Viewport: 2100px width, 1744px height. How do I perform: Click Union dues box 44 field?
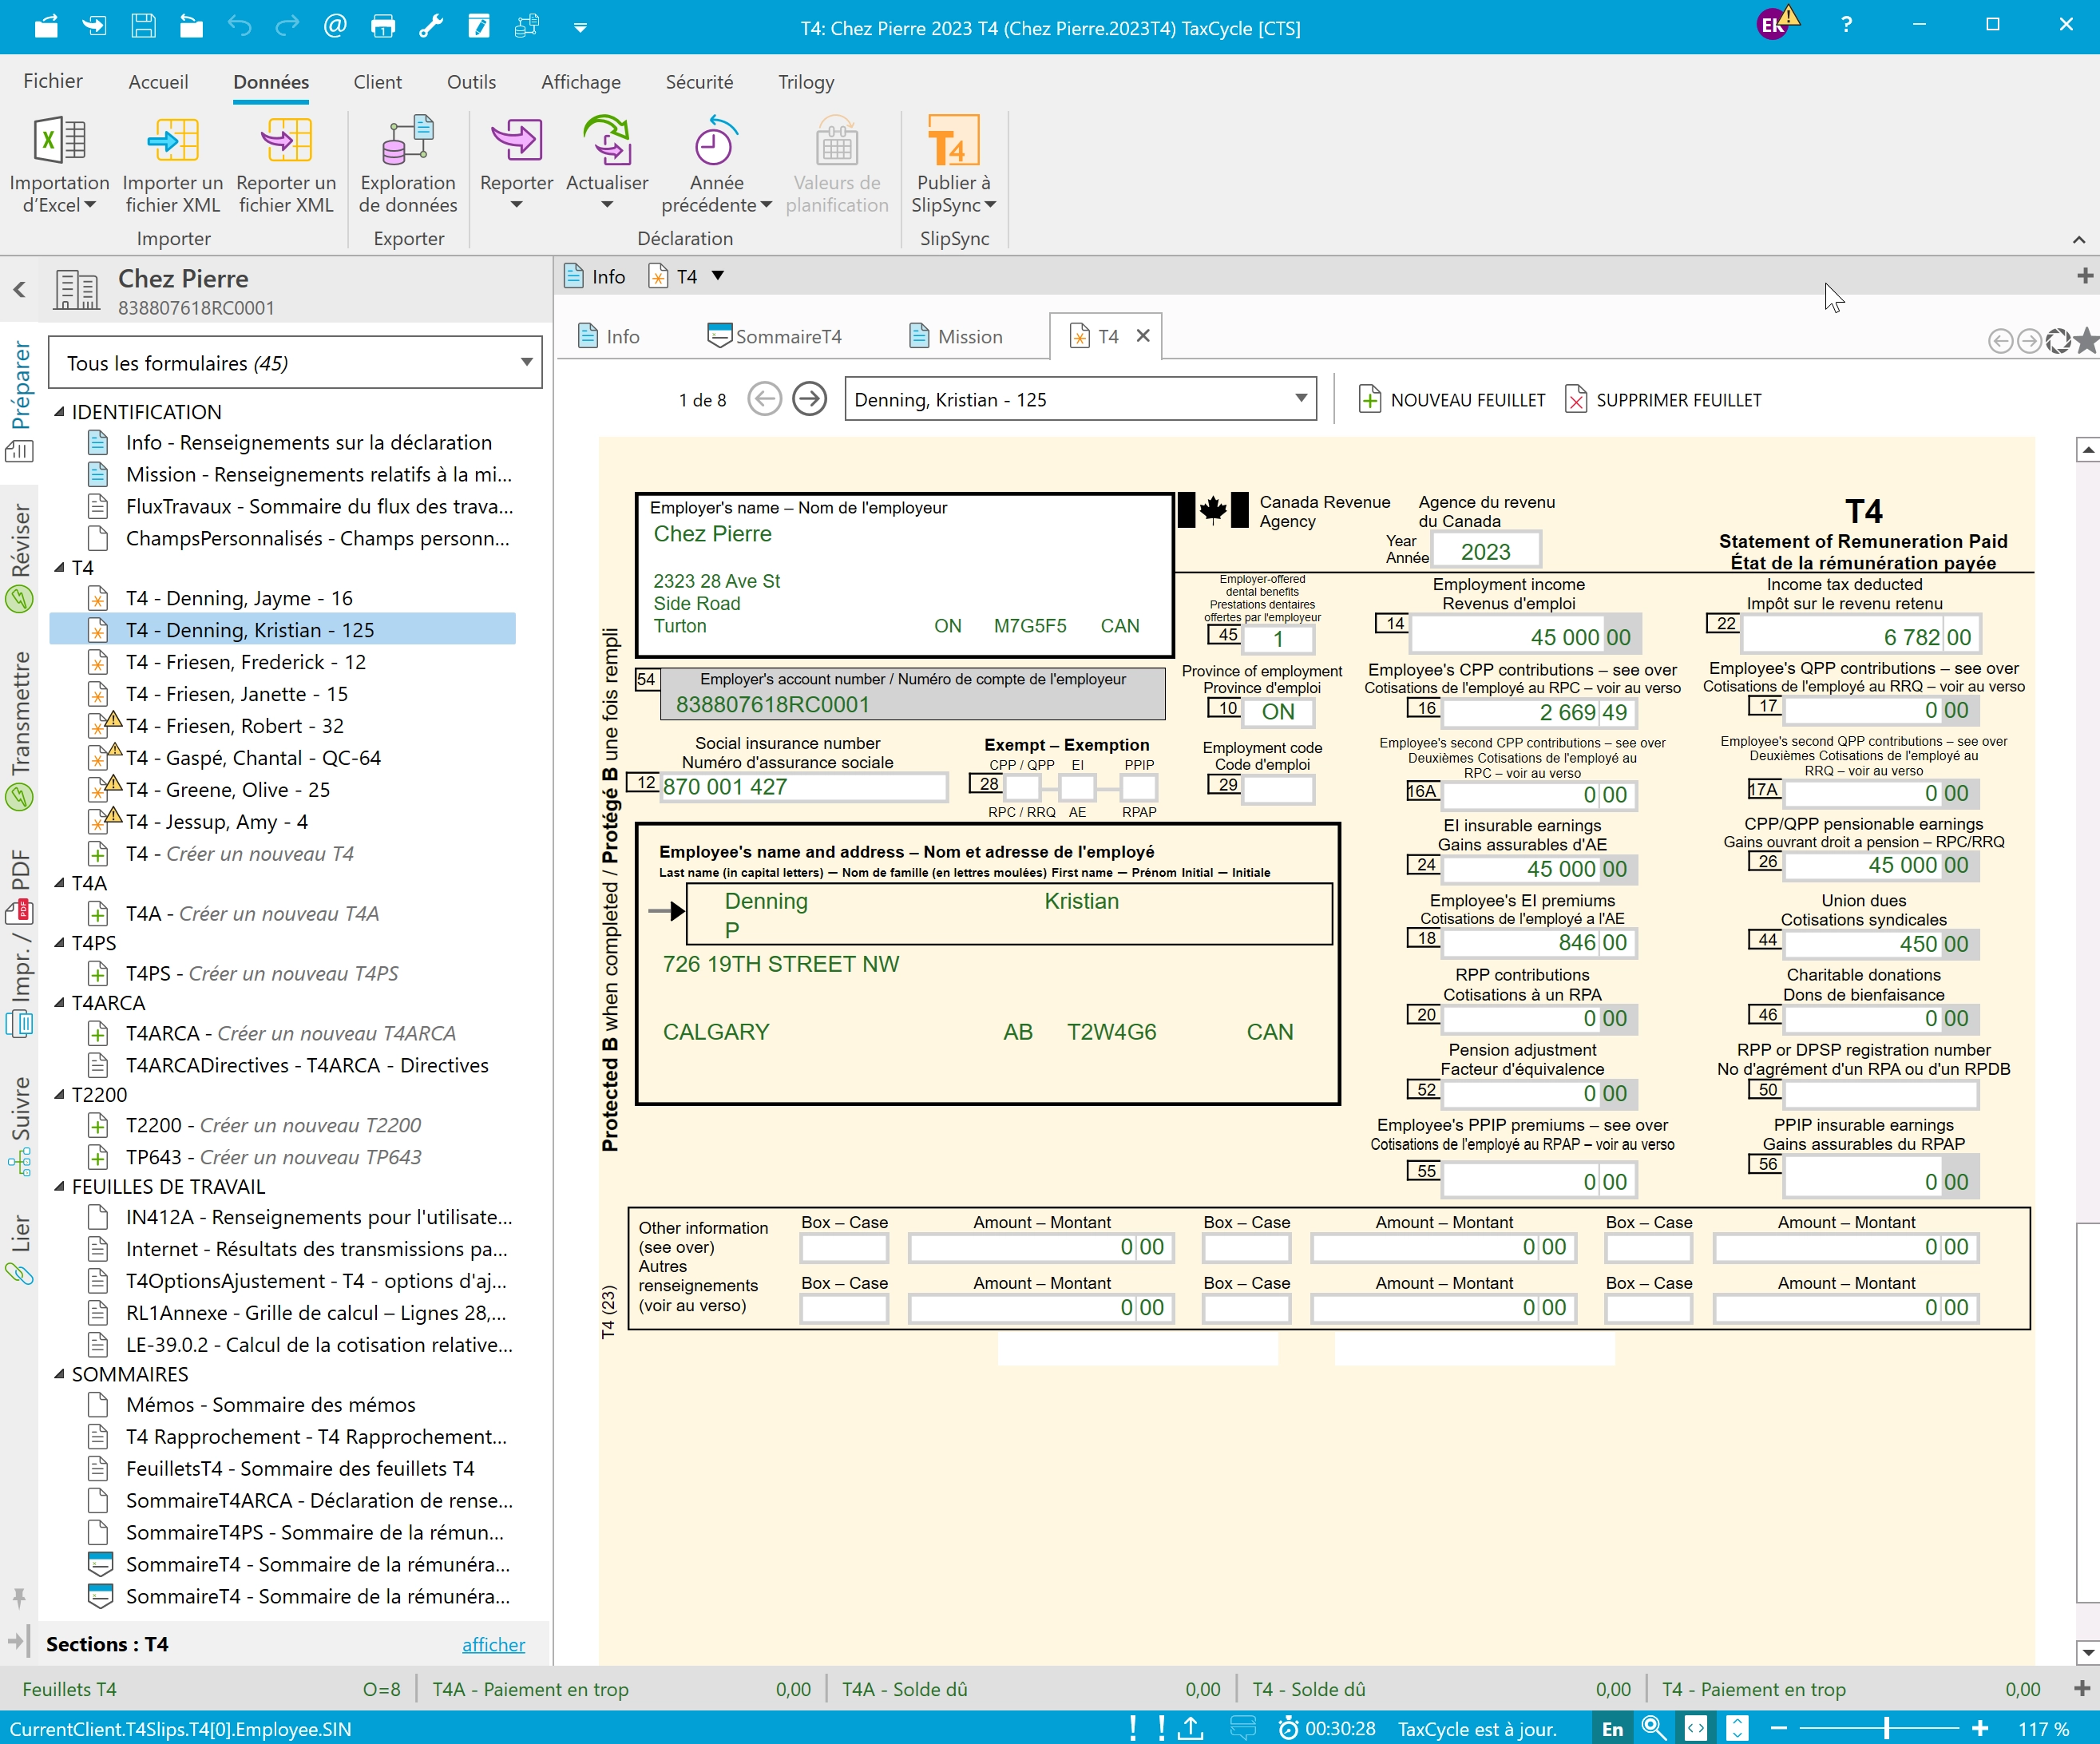(1881, 944)
